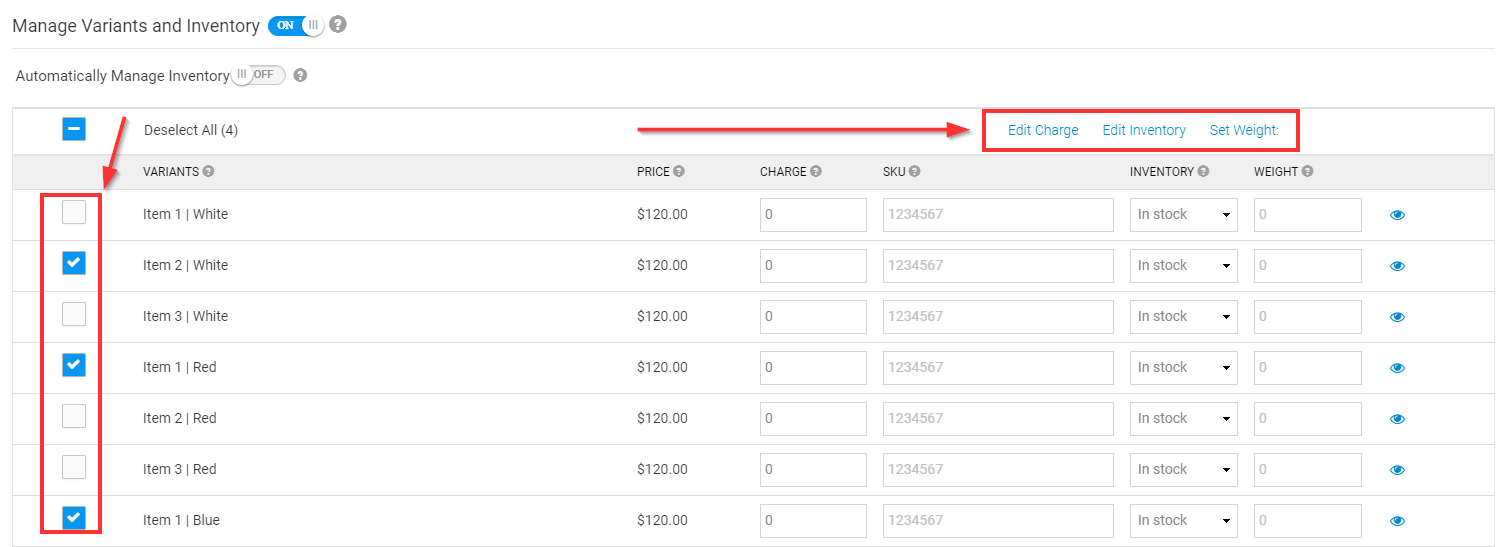This screenshot has height=547, width=1506.
Task: Click help icon beside Automatically Manage Inventory
Action: coord(300,75)
